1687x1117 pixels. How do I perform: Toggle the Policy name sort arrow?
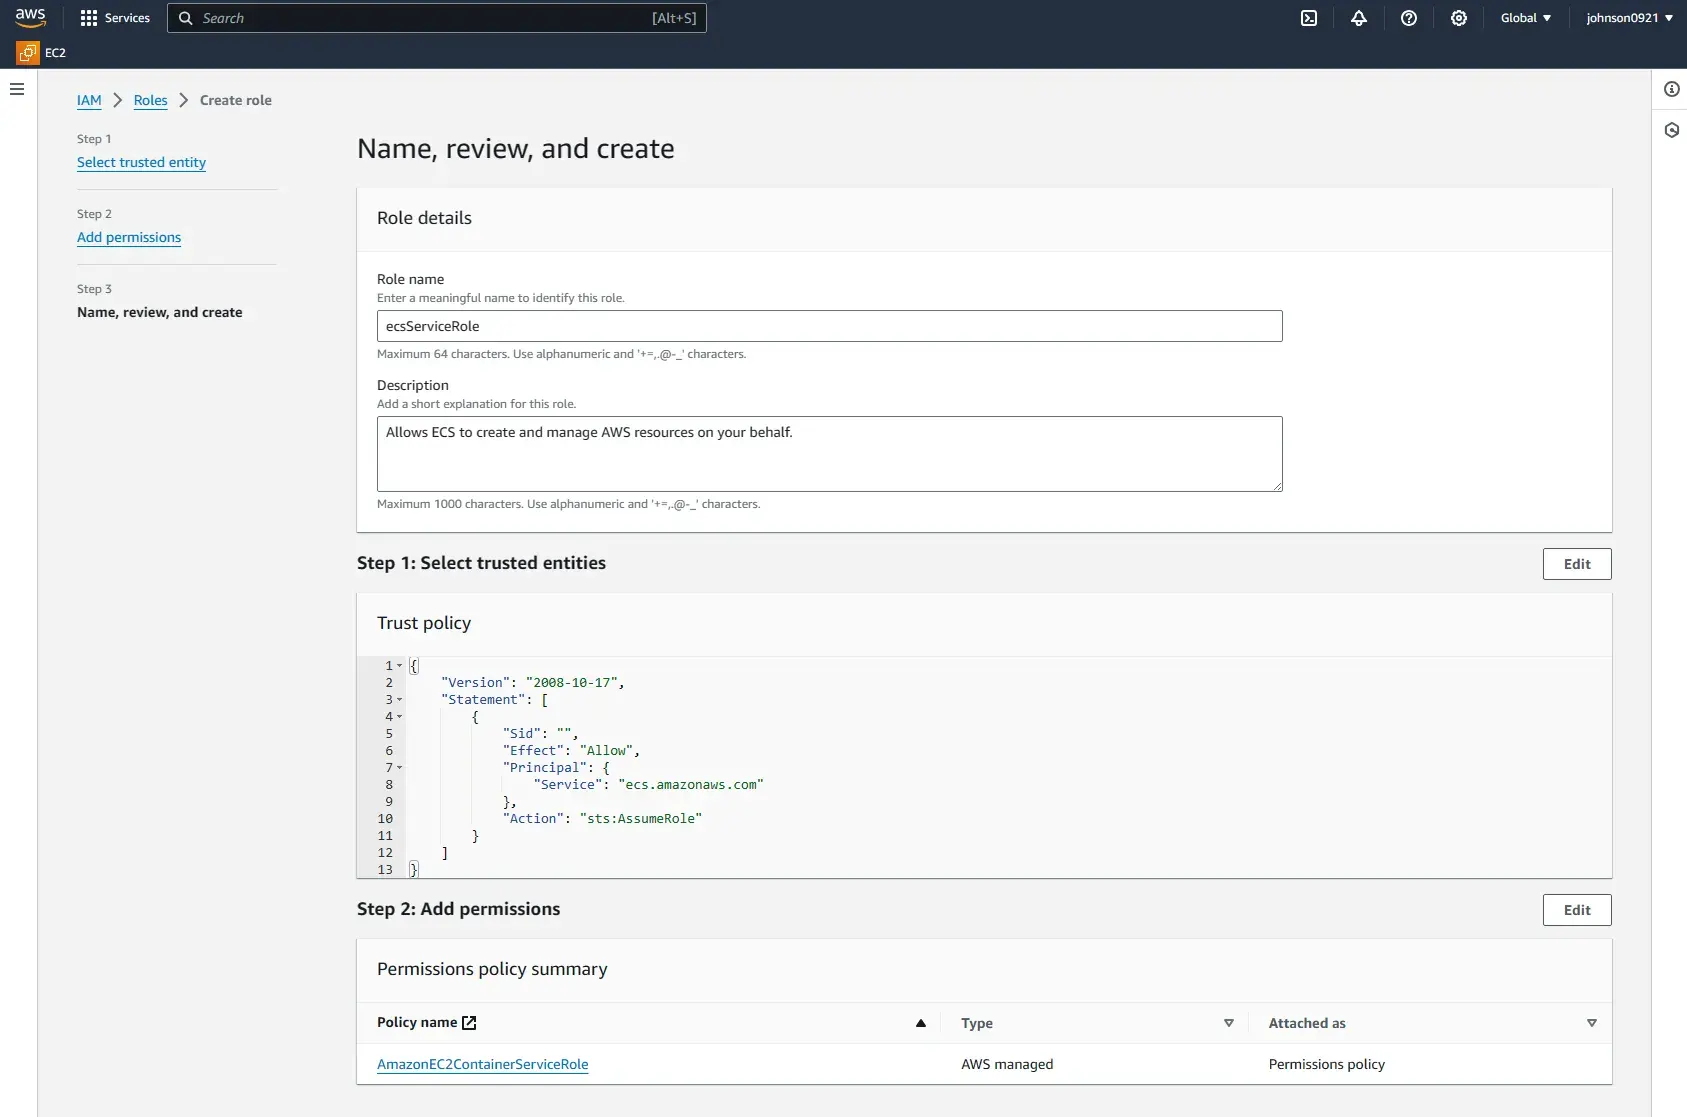point(920,1023)
